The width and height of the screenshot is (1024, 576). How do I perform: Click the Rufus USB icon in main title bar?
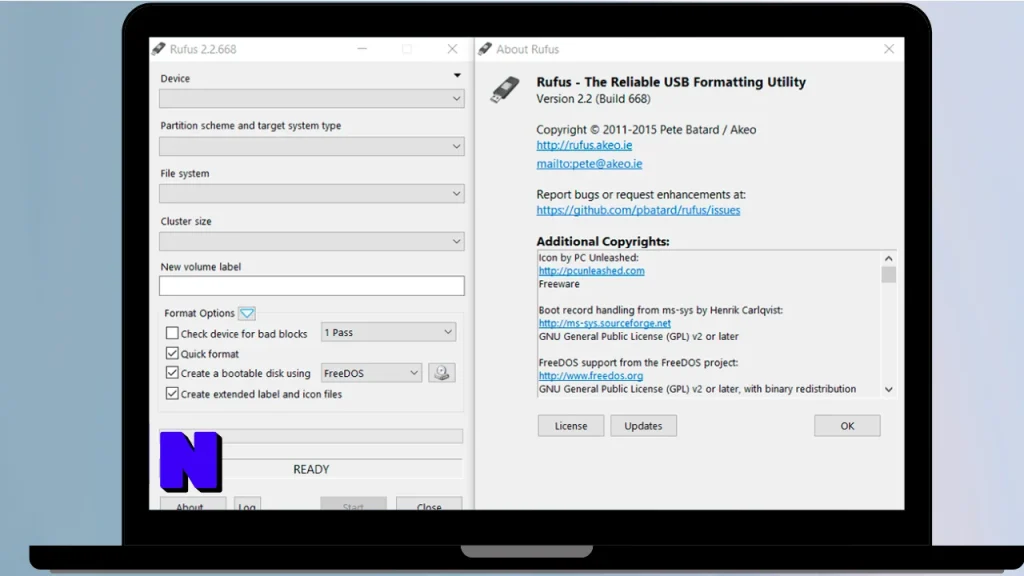tap(159, 49)
